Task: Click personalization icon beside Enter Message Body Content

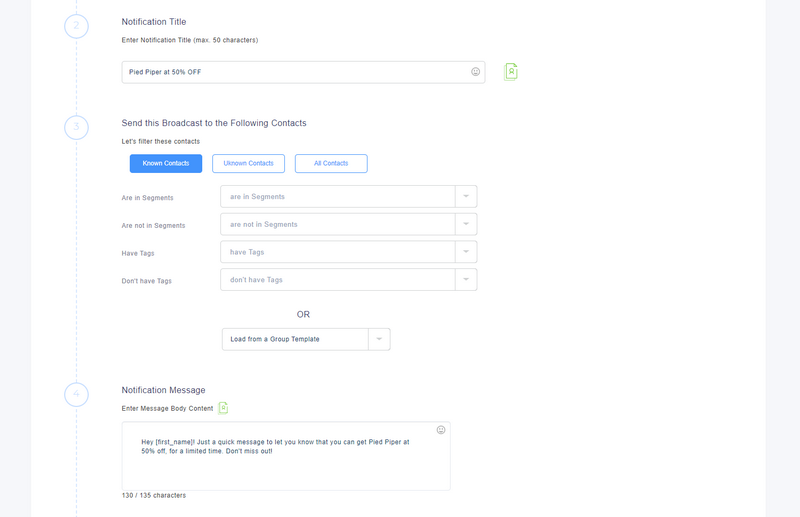Action: coord(223,408)
